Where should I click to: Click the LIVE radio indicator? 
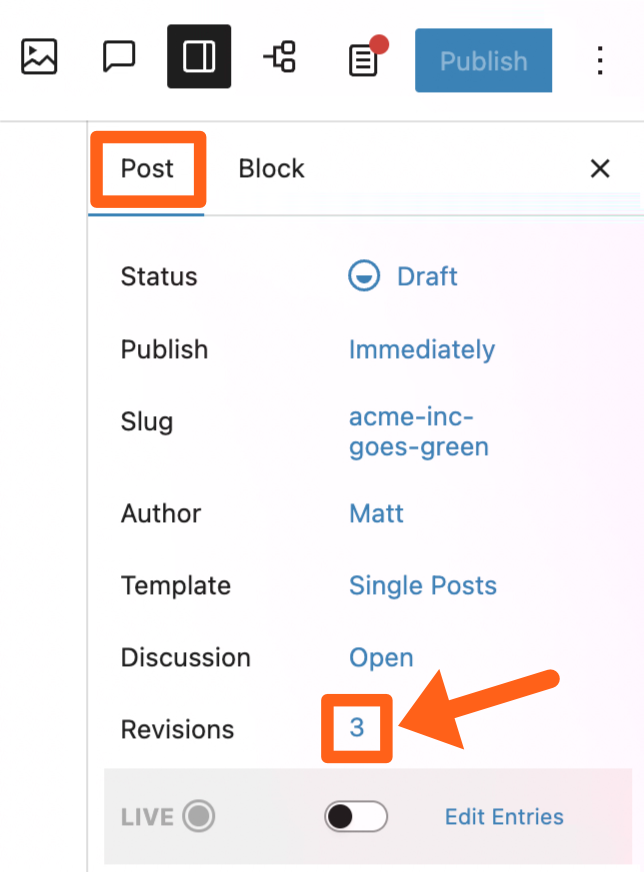tap(200, 817)
